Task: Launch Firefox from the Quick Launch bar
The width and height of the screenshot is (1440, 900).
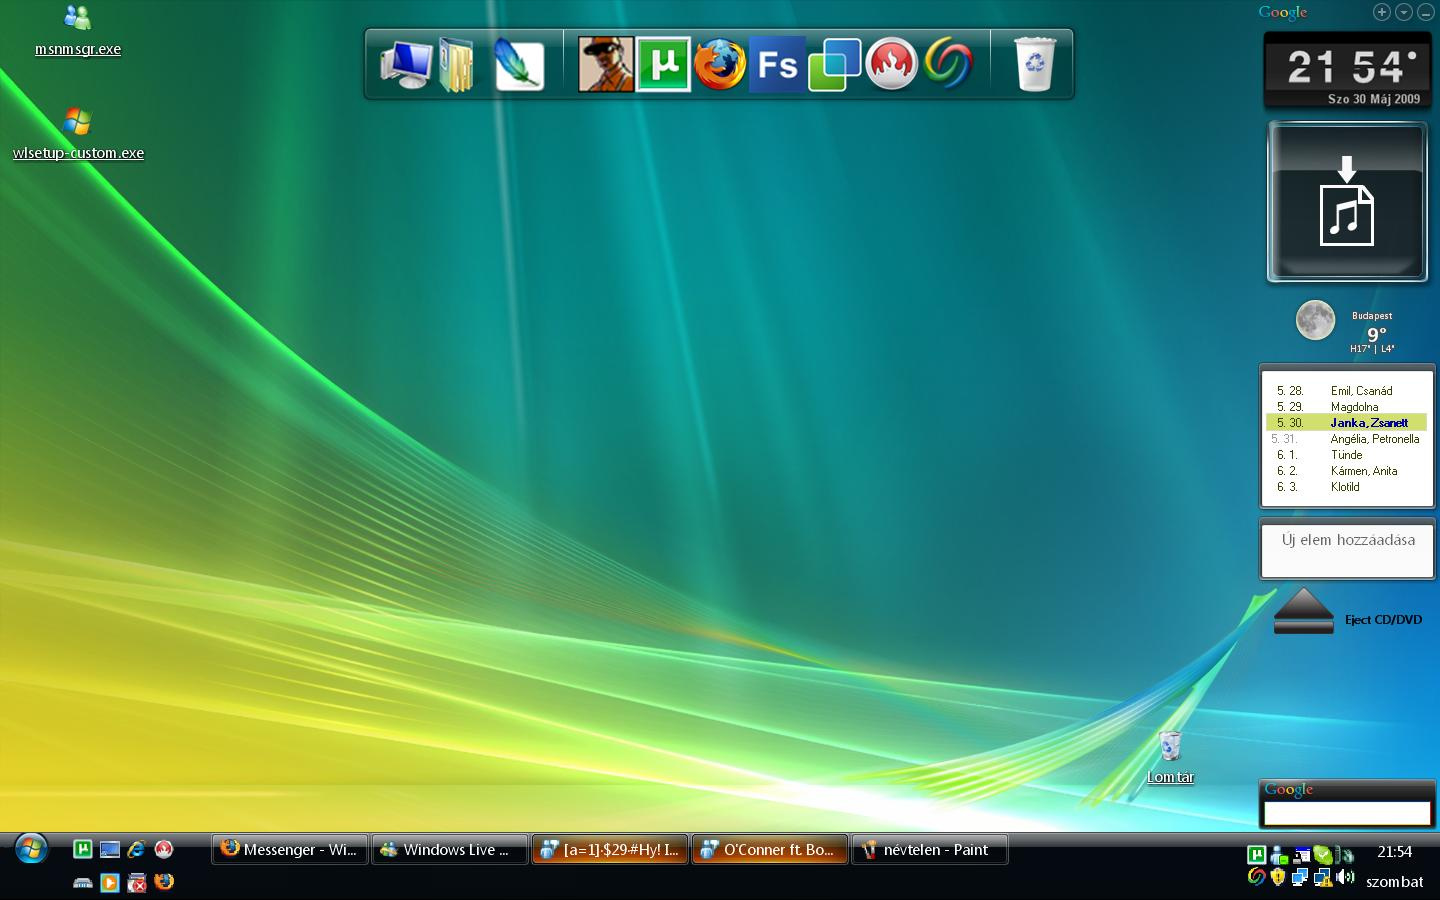Action: point(164,882)
